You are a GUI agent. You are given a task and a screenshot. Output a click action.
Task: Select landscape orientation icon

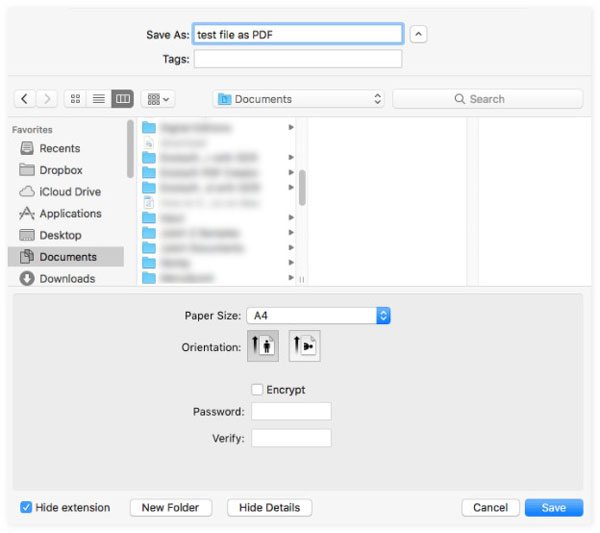click(x=304, y=346)
